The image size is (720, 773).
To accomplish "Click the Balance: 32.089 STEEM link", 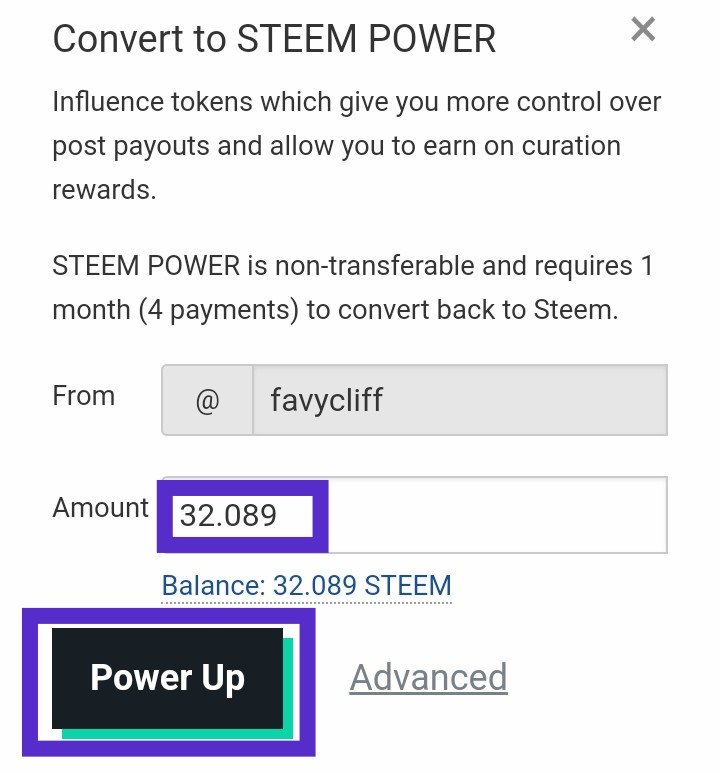I will [306, 585].
